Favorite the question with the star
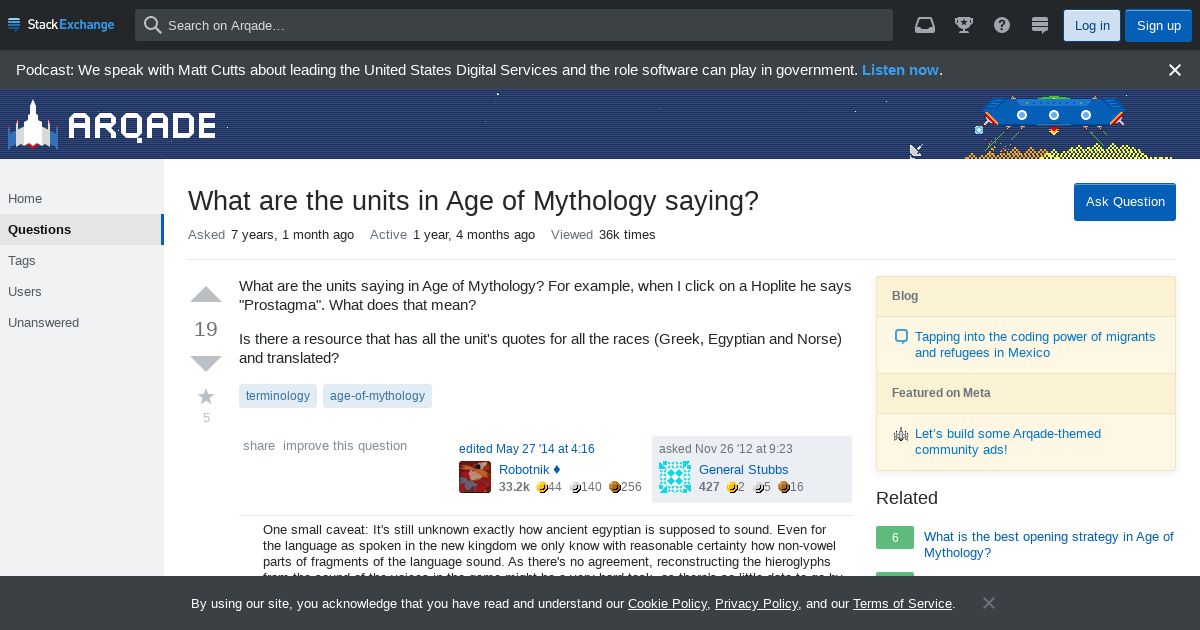The width and height of the screenshot is (1200, 630). point(206,396)
